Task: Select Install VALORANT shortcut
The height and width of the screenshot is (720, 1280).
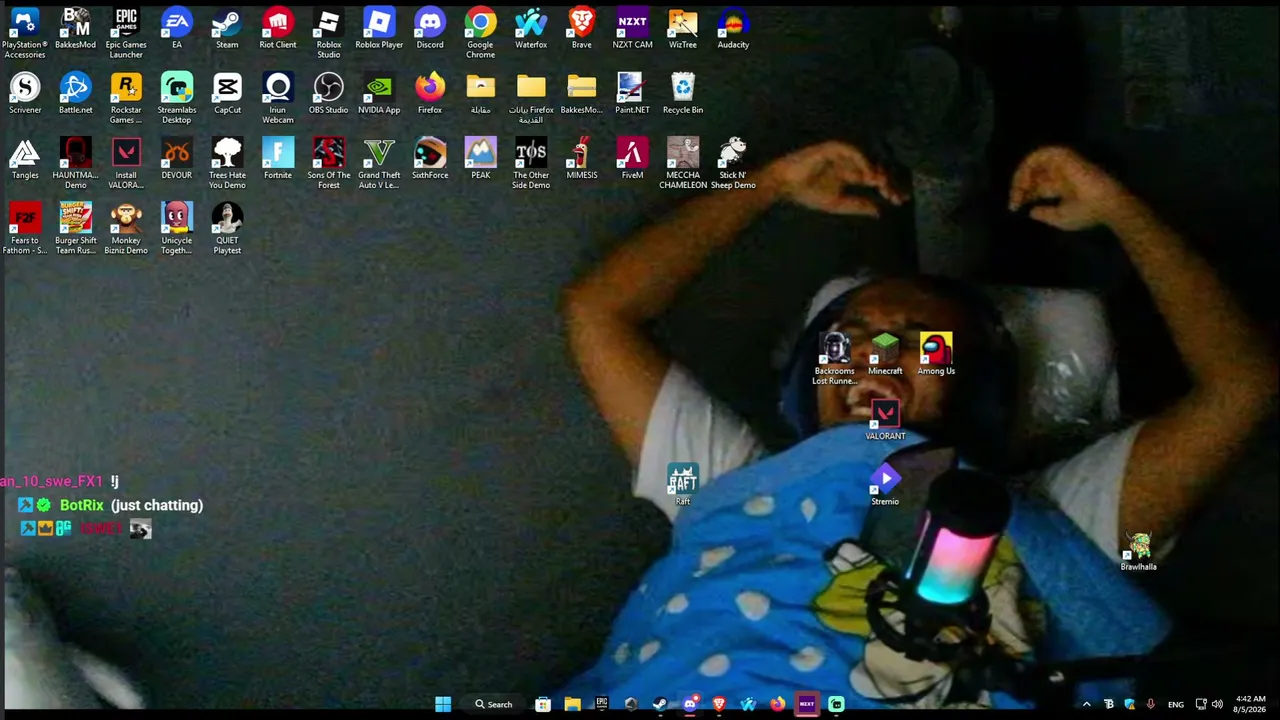Action: pyautogui.click(x=126, y=163)
